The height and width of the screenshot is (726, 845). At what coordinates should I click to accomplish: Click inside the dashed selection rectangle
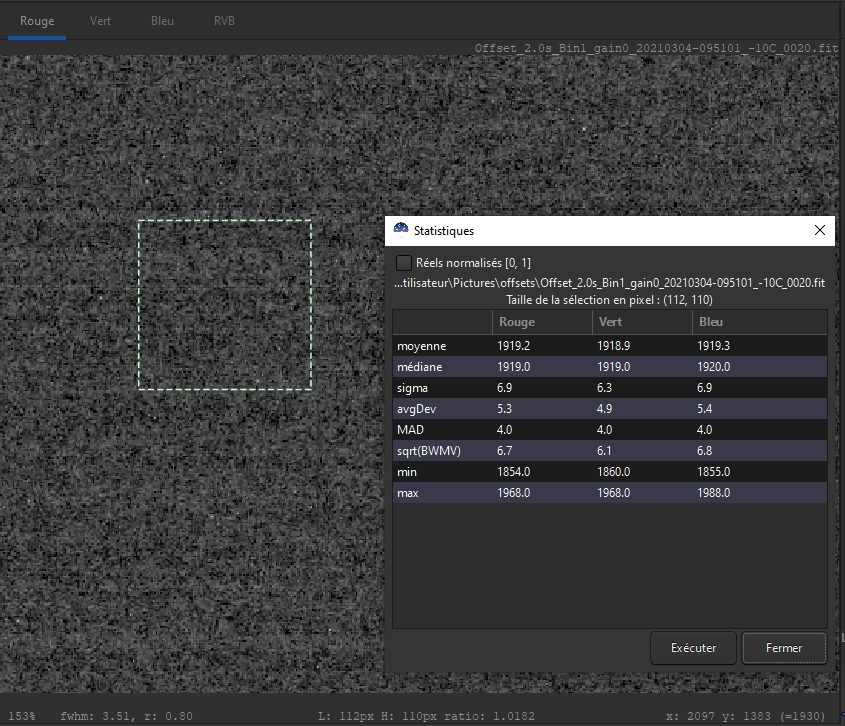point(224,303)
